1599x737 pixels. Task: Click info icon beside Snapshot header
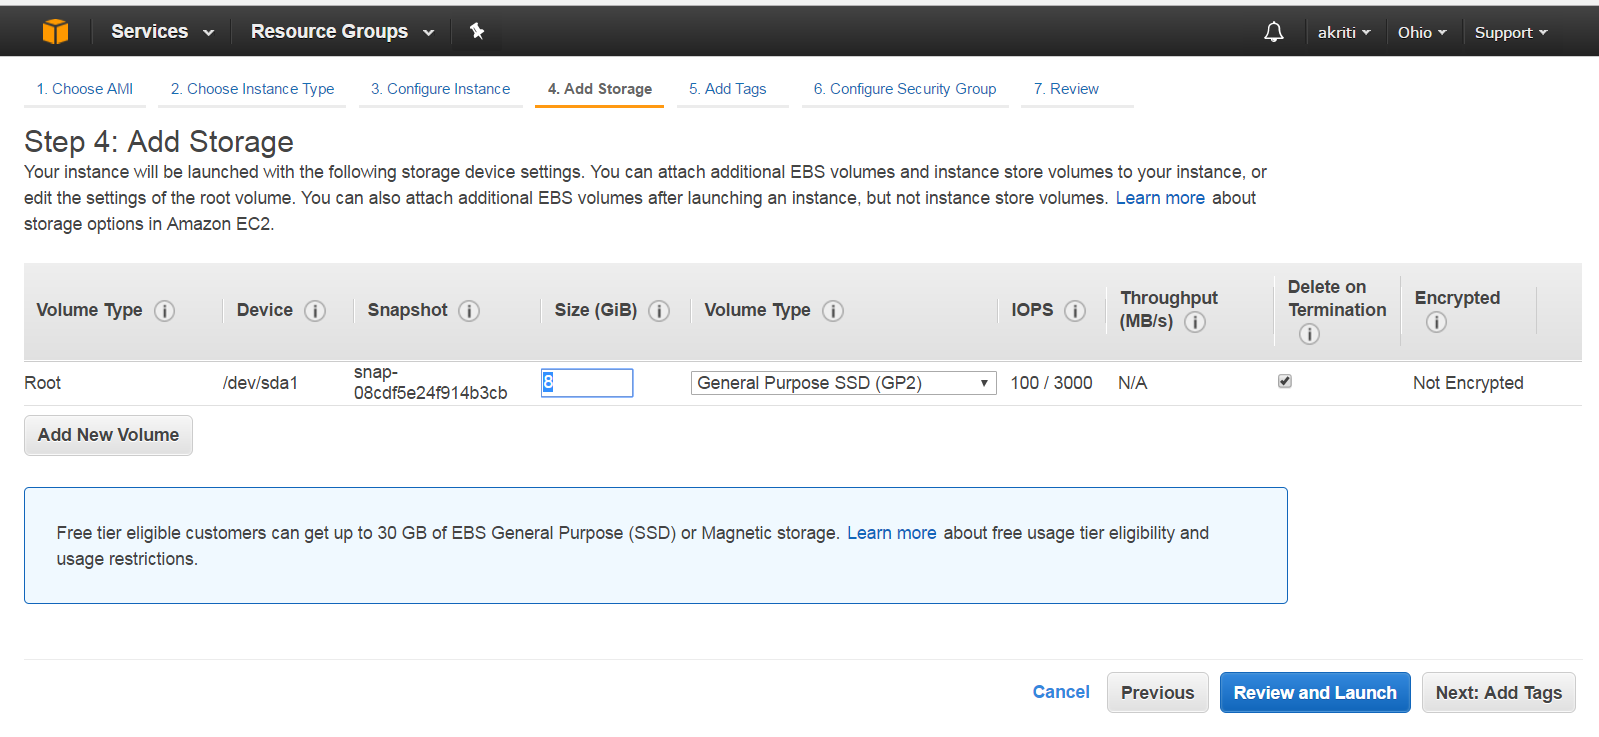[469, 311]
